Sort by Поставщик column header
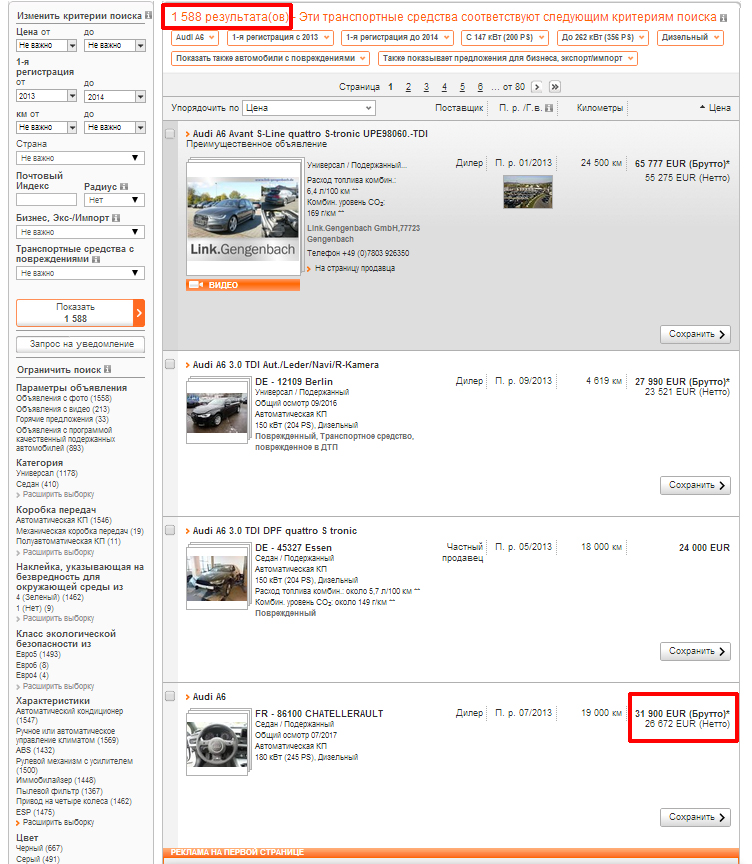 [x=459, y=108]
